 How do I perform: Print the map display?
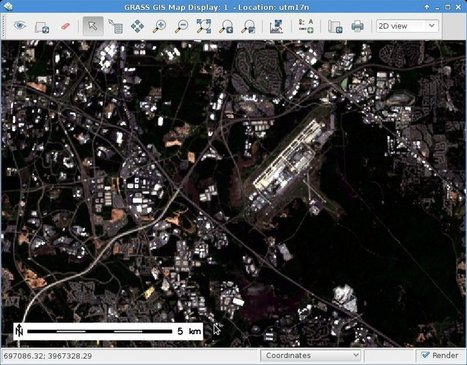pos(357,26)
